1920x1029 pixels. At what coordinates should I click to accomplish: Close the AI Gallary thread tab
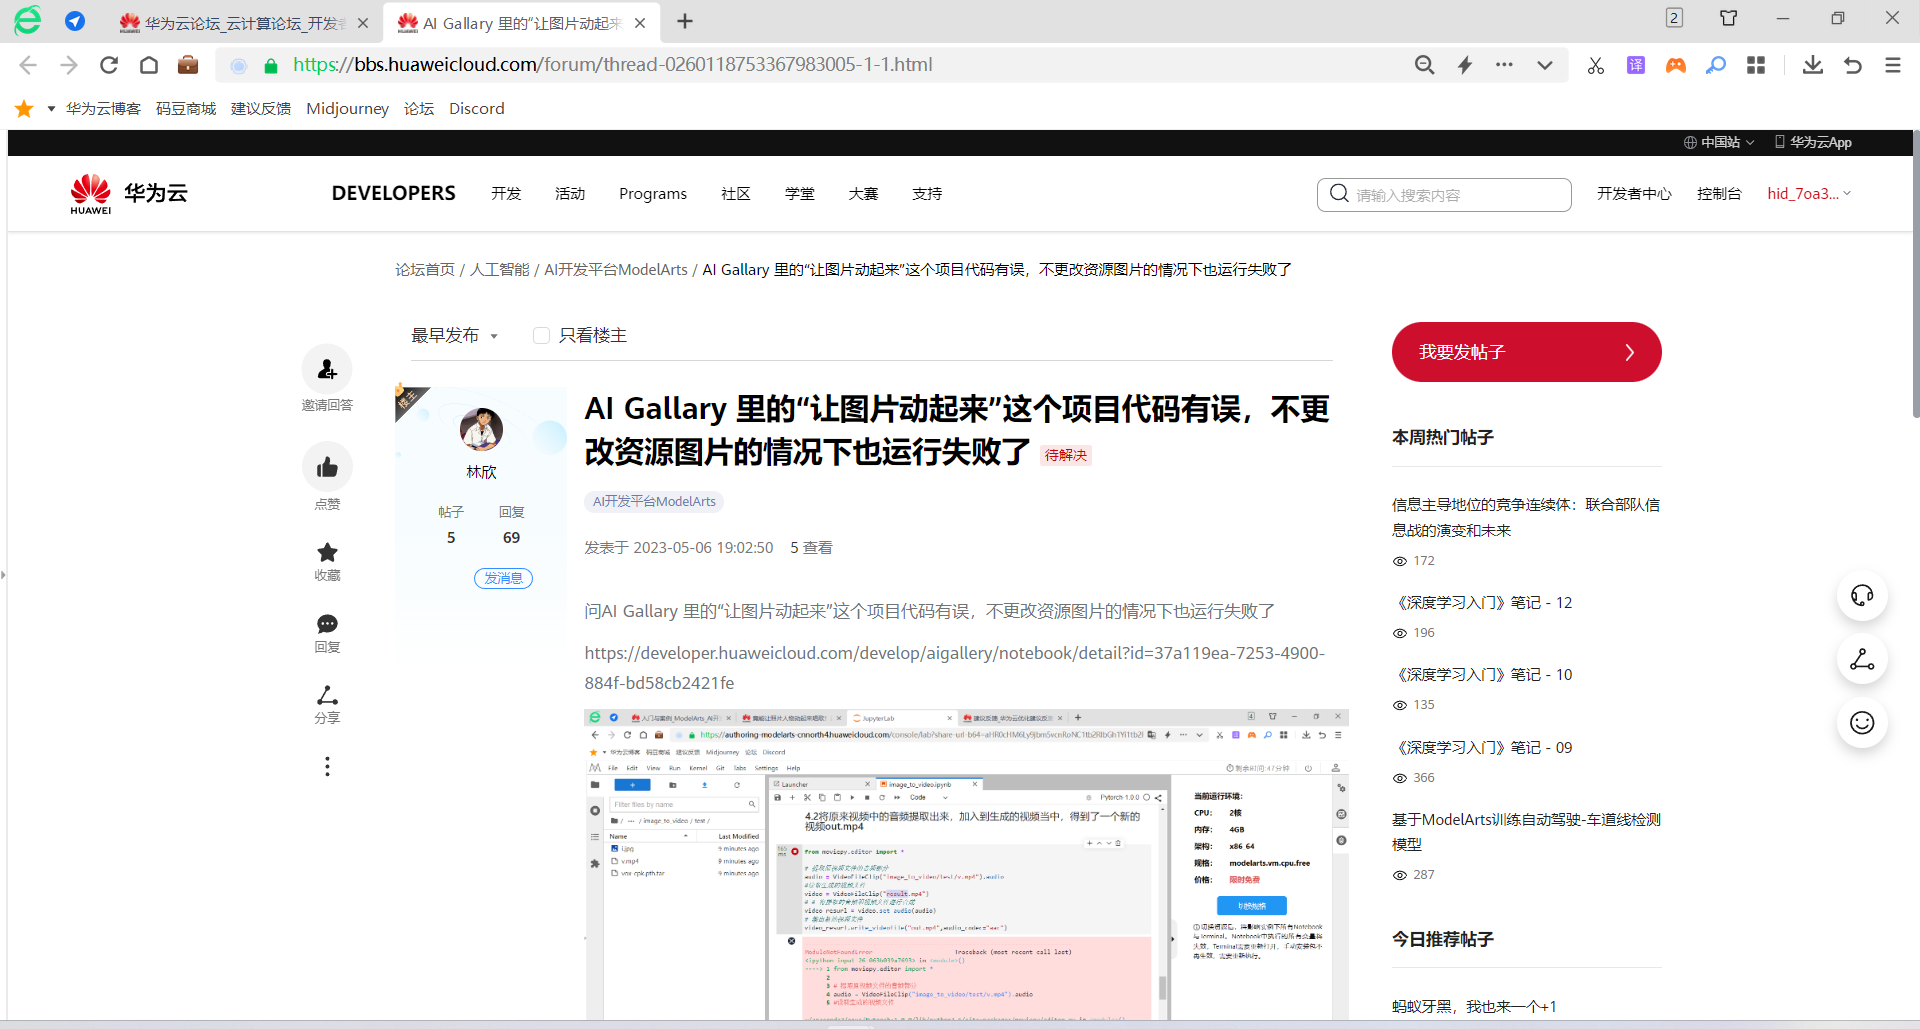pyautogui.click(x=640, y=23)
